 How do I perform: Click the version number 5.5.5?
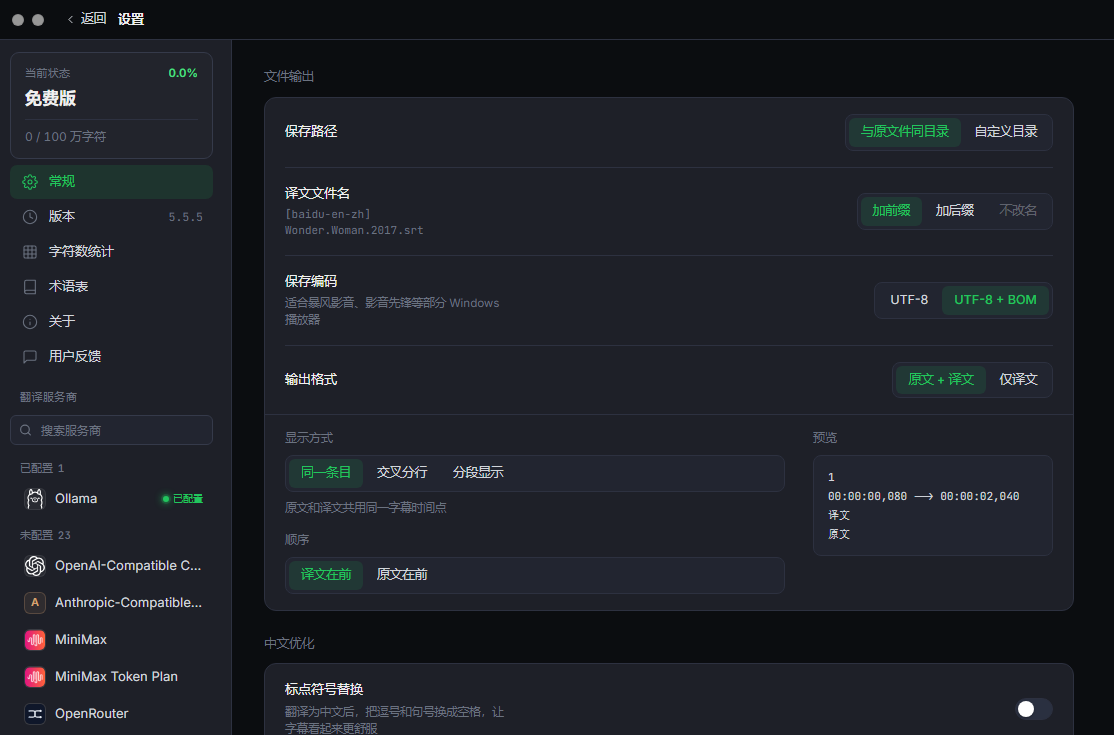pos(185,217)
